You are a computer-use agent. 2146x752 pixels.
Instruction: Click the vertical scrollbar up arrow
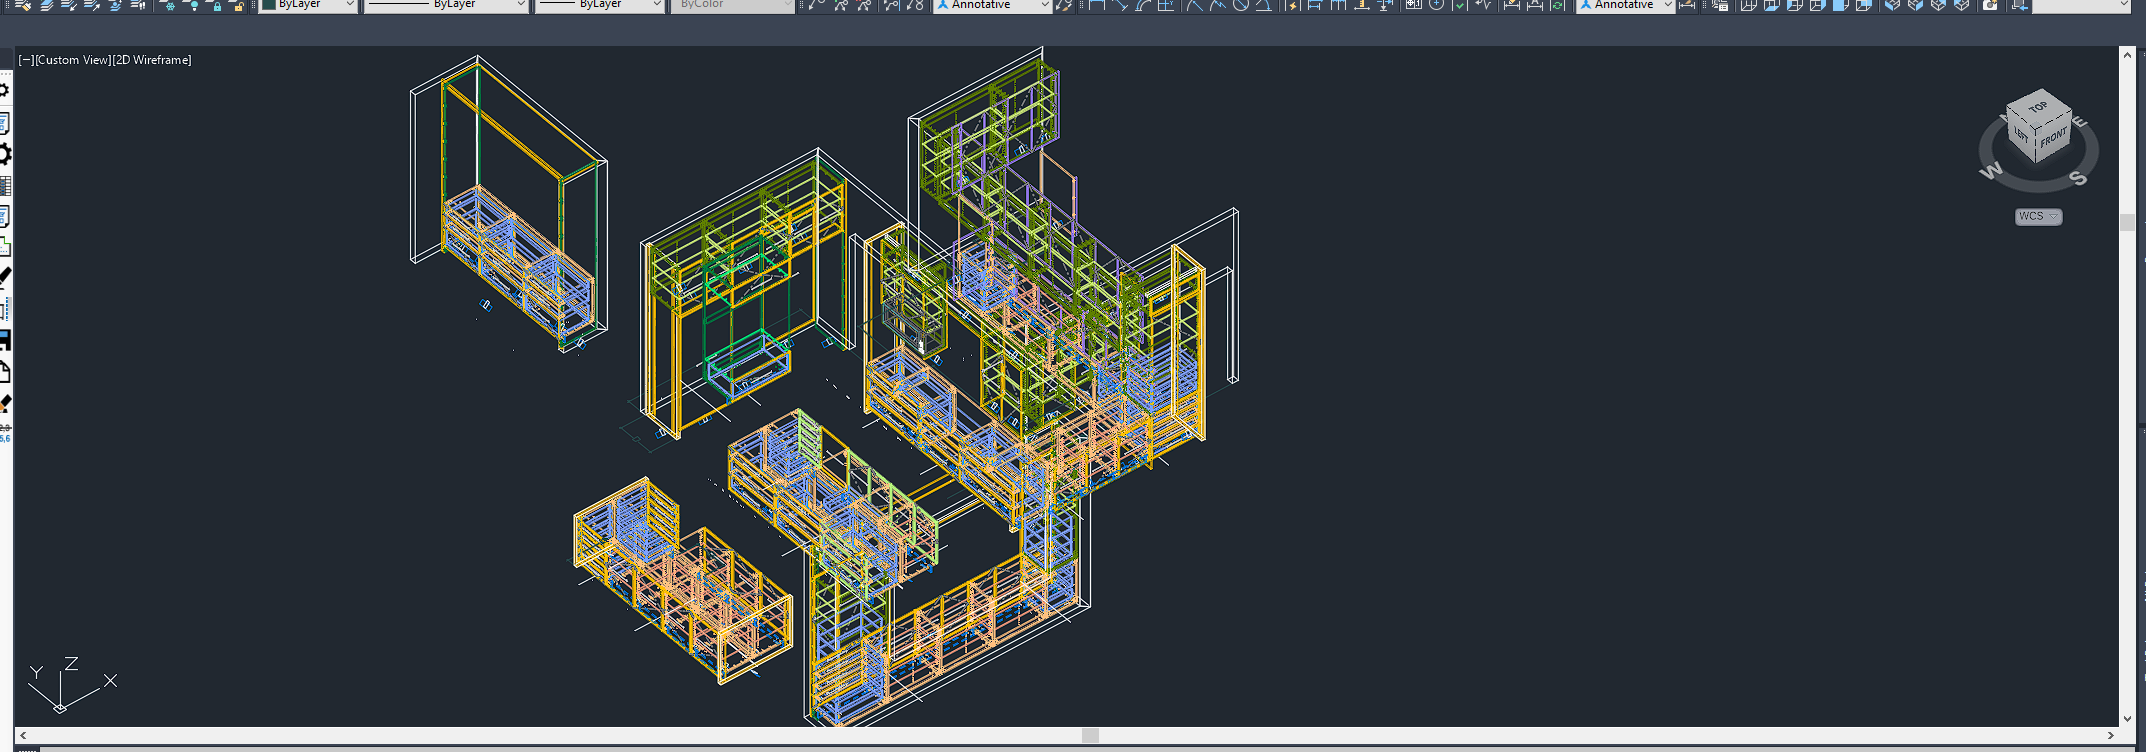[2127, 56]
